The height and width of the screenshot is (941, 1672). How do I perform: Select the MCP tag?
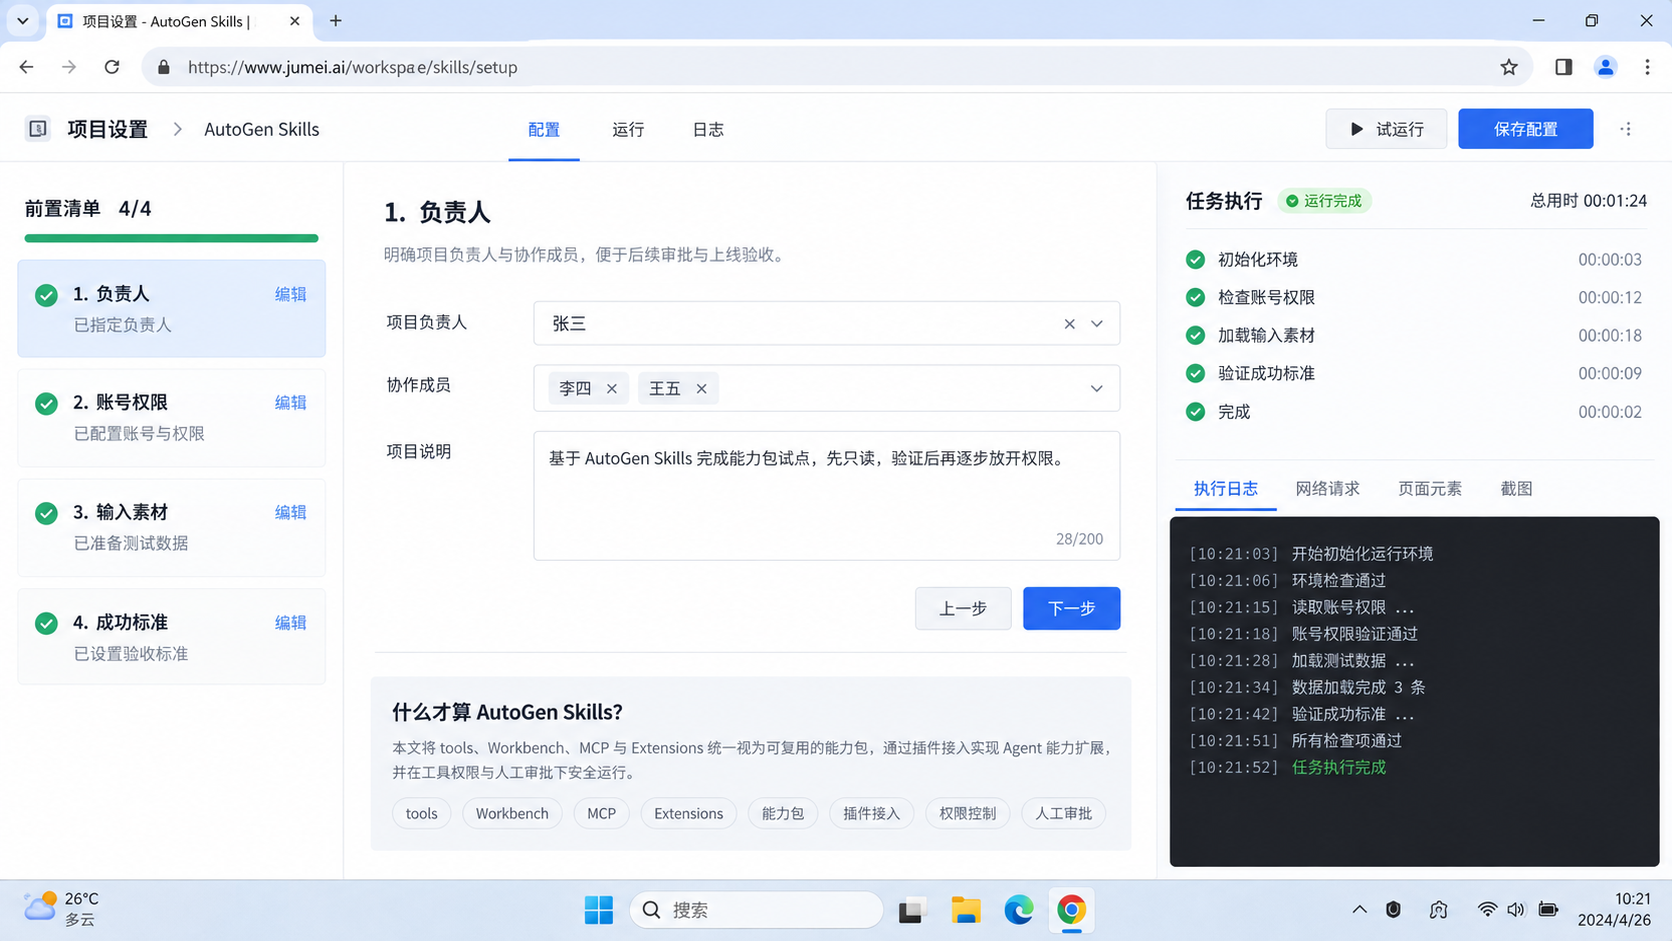[601, 813]
